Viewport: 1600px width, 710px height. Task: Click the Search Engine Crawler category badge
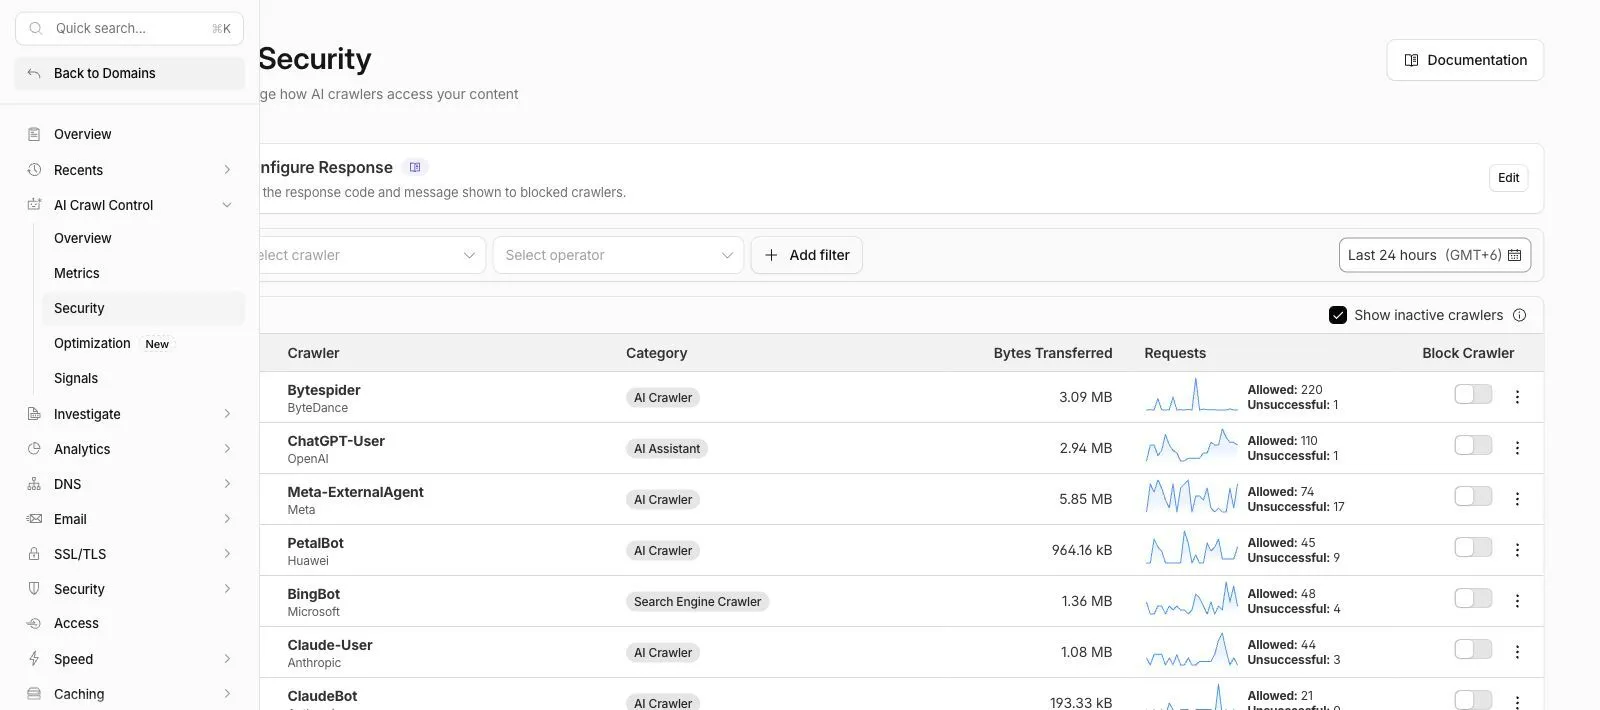pyautogui.click(x=697, y=602)
